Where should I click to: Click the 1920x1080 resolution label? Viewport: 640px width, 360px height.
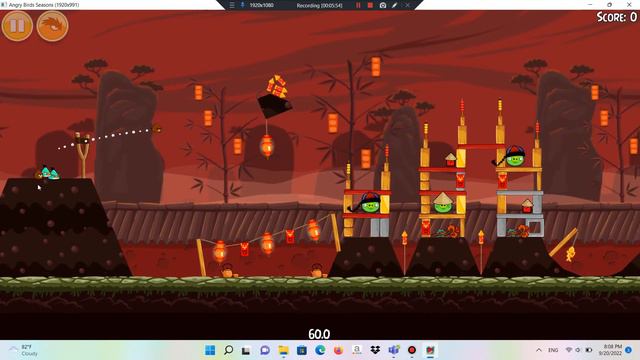coord(261,5)
